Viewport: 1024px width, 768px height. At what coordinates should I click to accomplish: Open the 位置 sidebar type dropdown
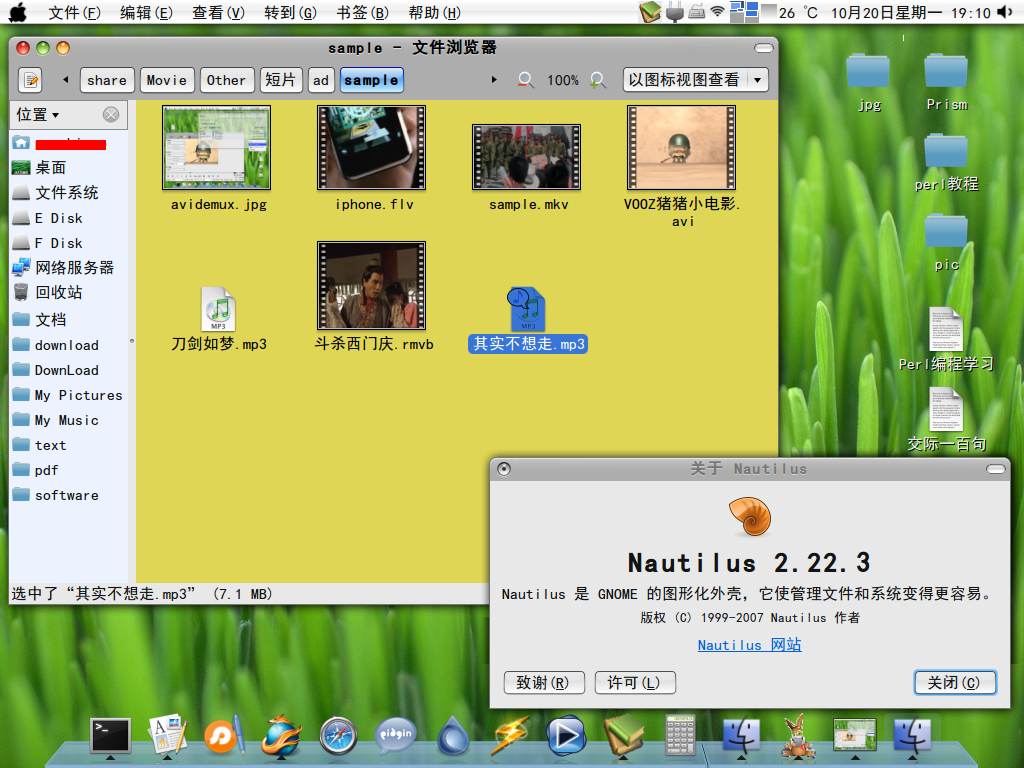[38, 114]
